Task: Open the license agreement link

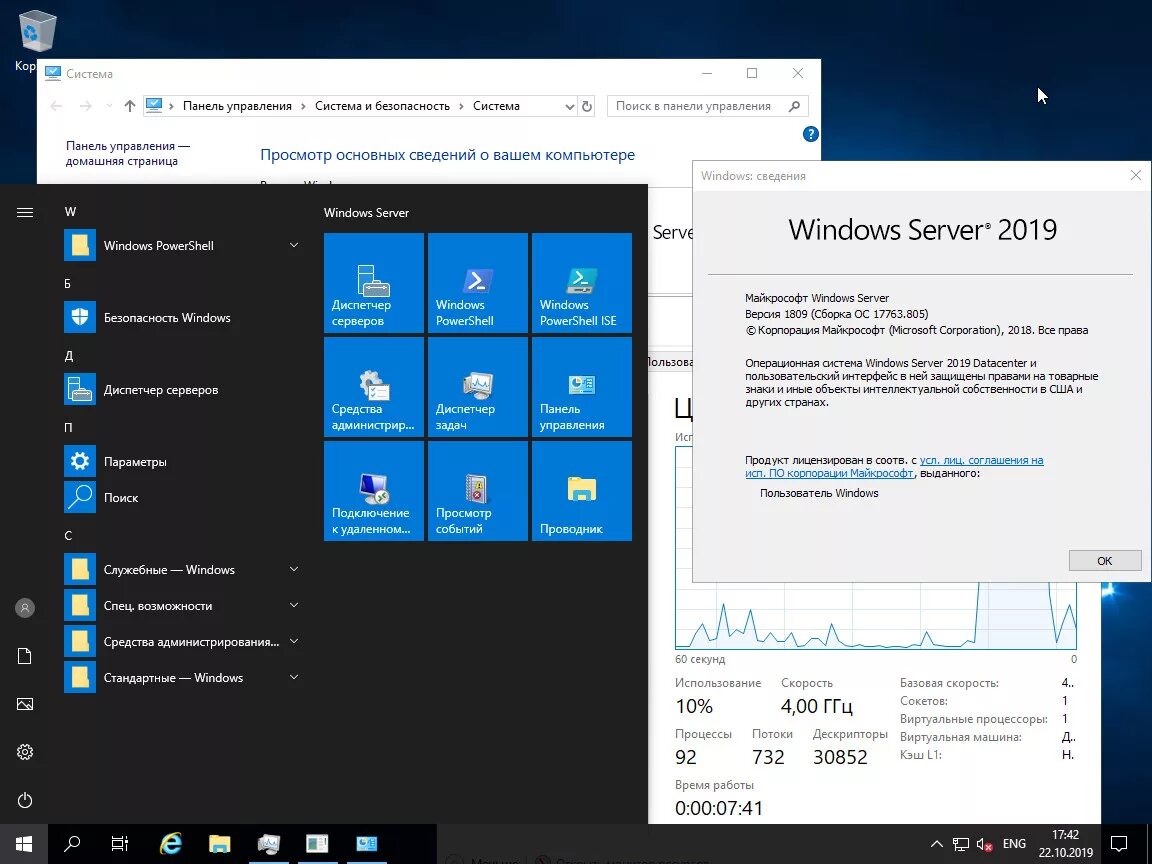Action: 980,460
